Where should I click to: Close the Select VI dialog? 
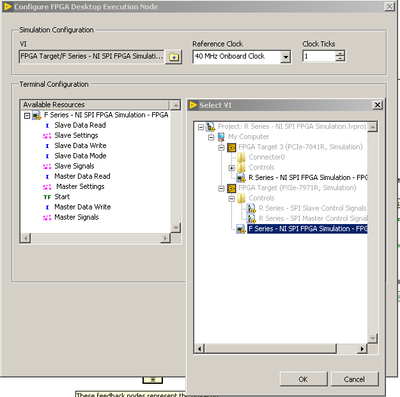[x=377, y=105]
